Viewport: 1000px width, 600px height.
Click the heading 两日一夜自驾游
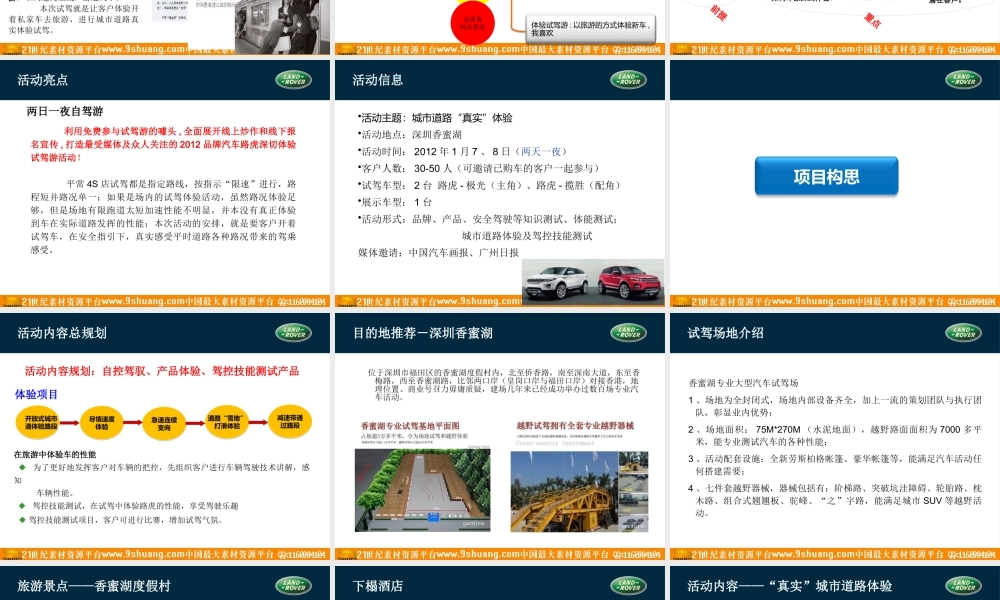pos(65,111)
